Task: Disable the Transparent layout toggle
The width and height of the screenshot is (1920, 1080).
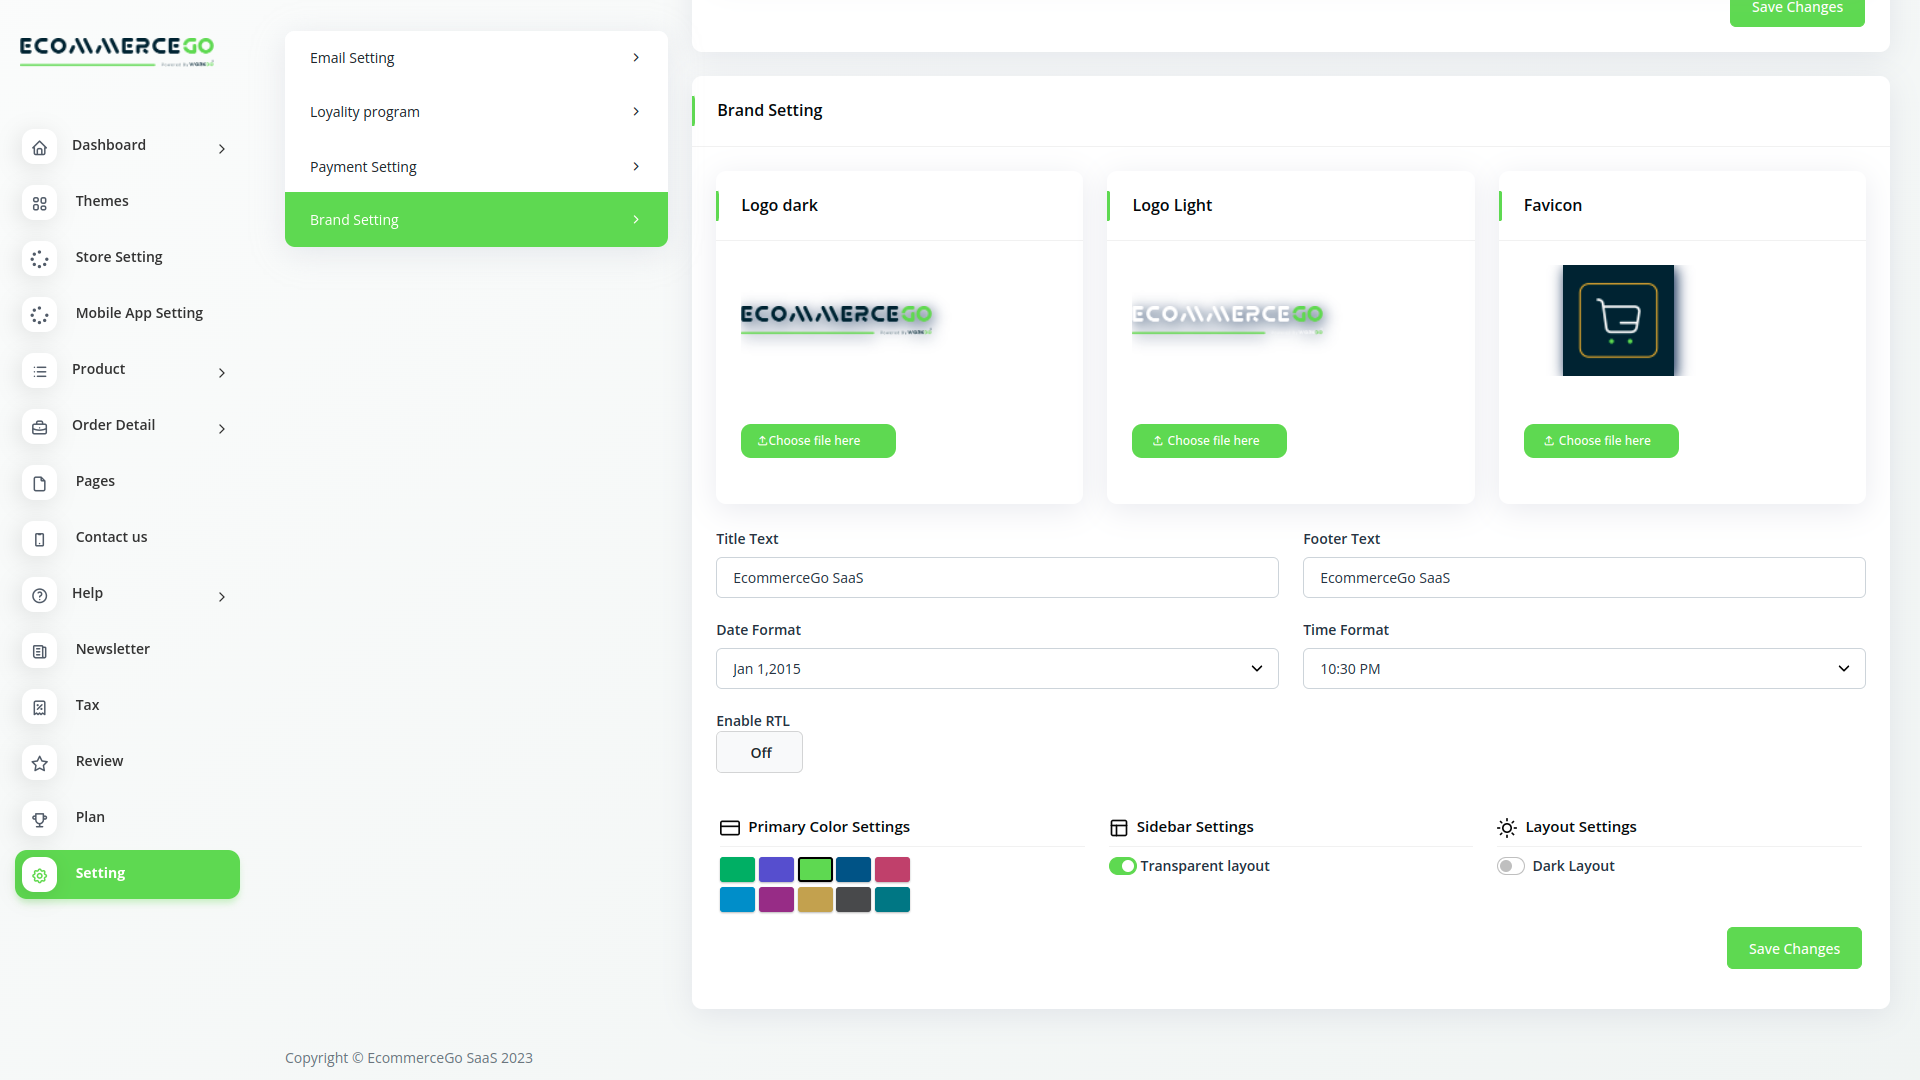Action: [x=1122, y=866]
